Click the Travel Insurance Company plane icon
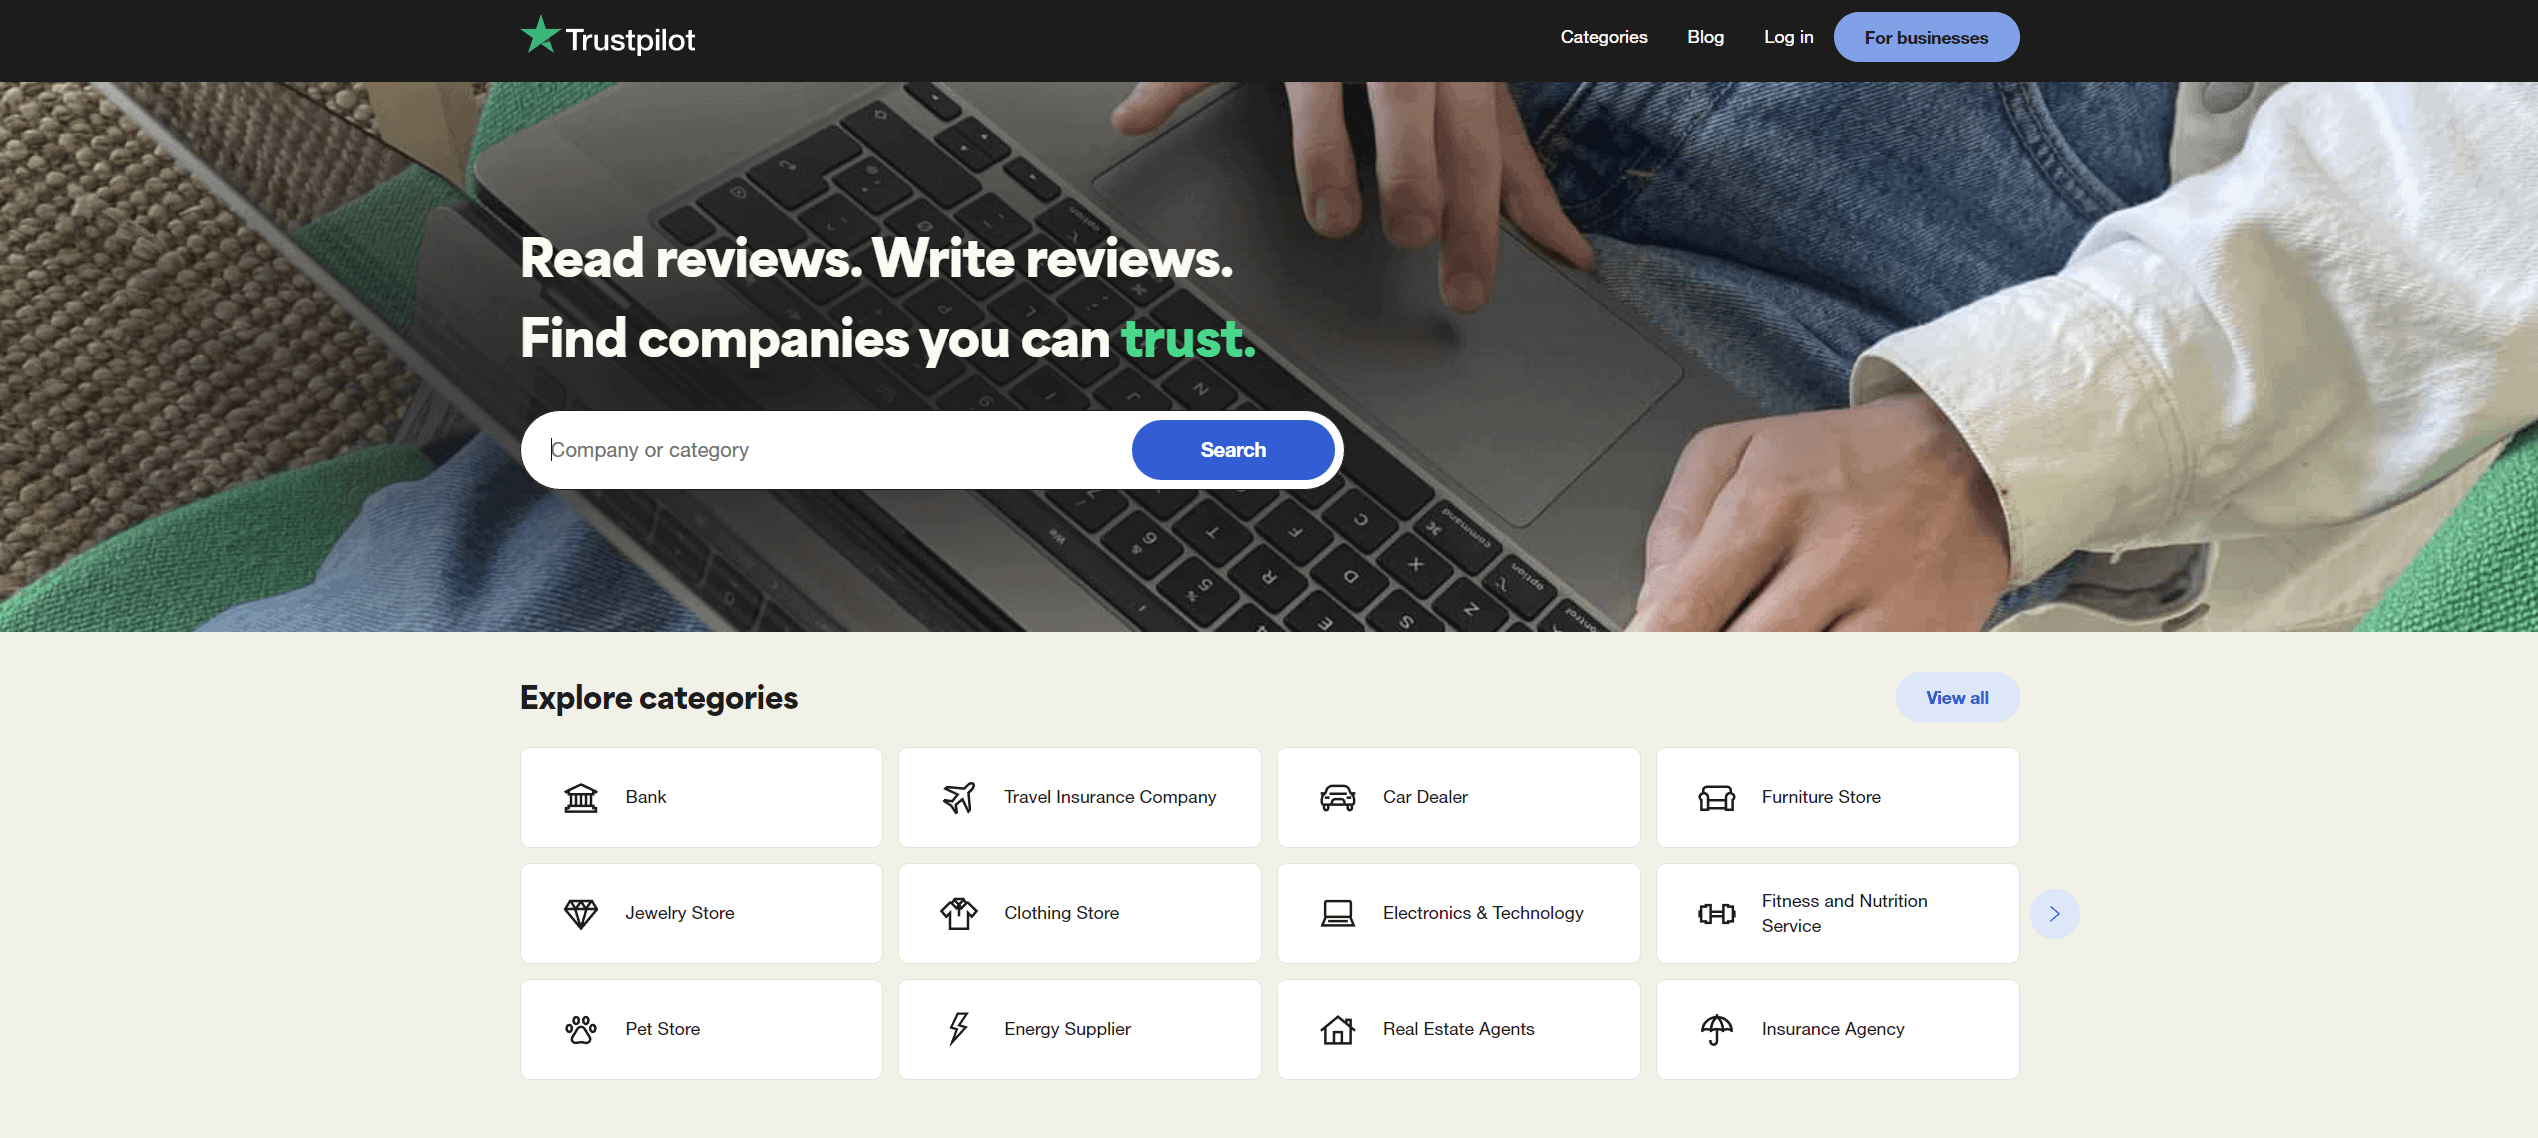This screenshot has height=1138, width=2538. click(x=957, y=796)
